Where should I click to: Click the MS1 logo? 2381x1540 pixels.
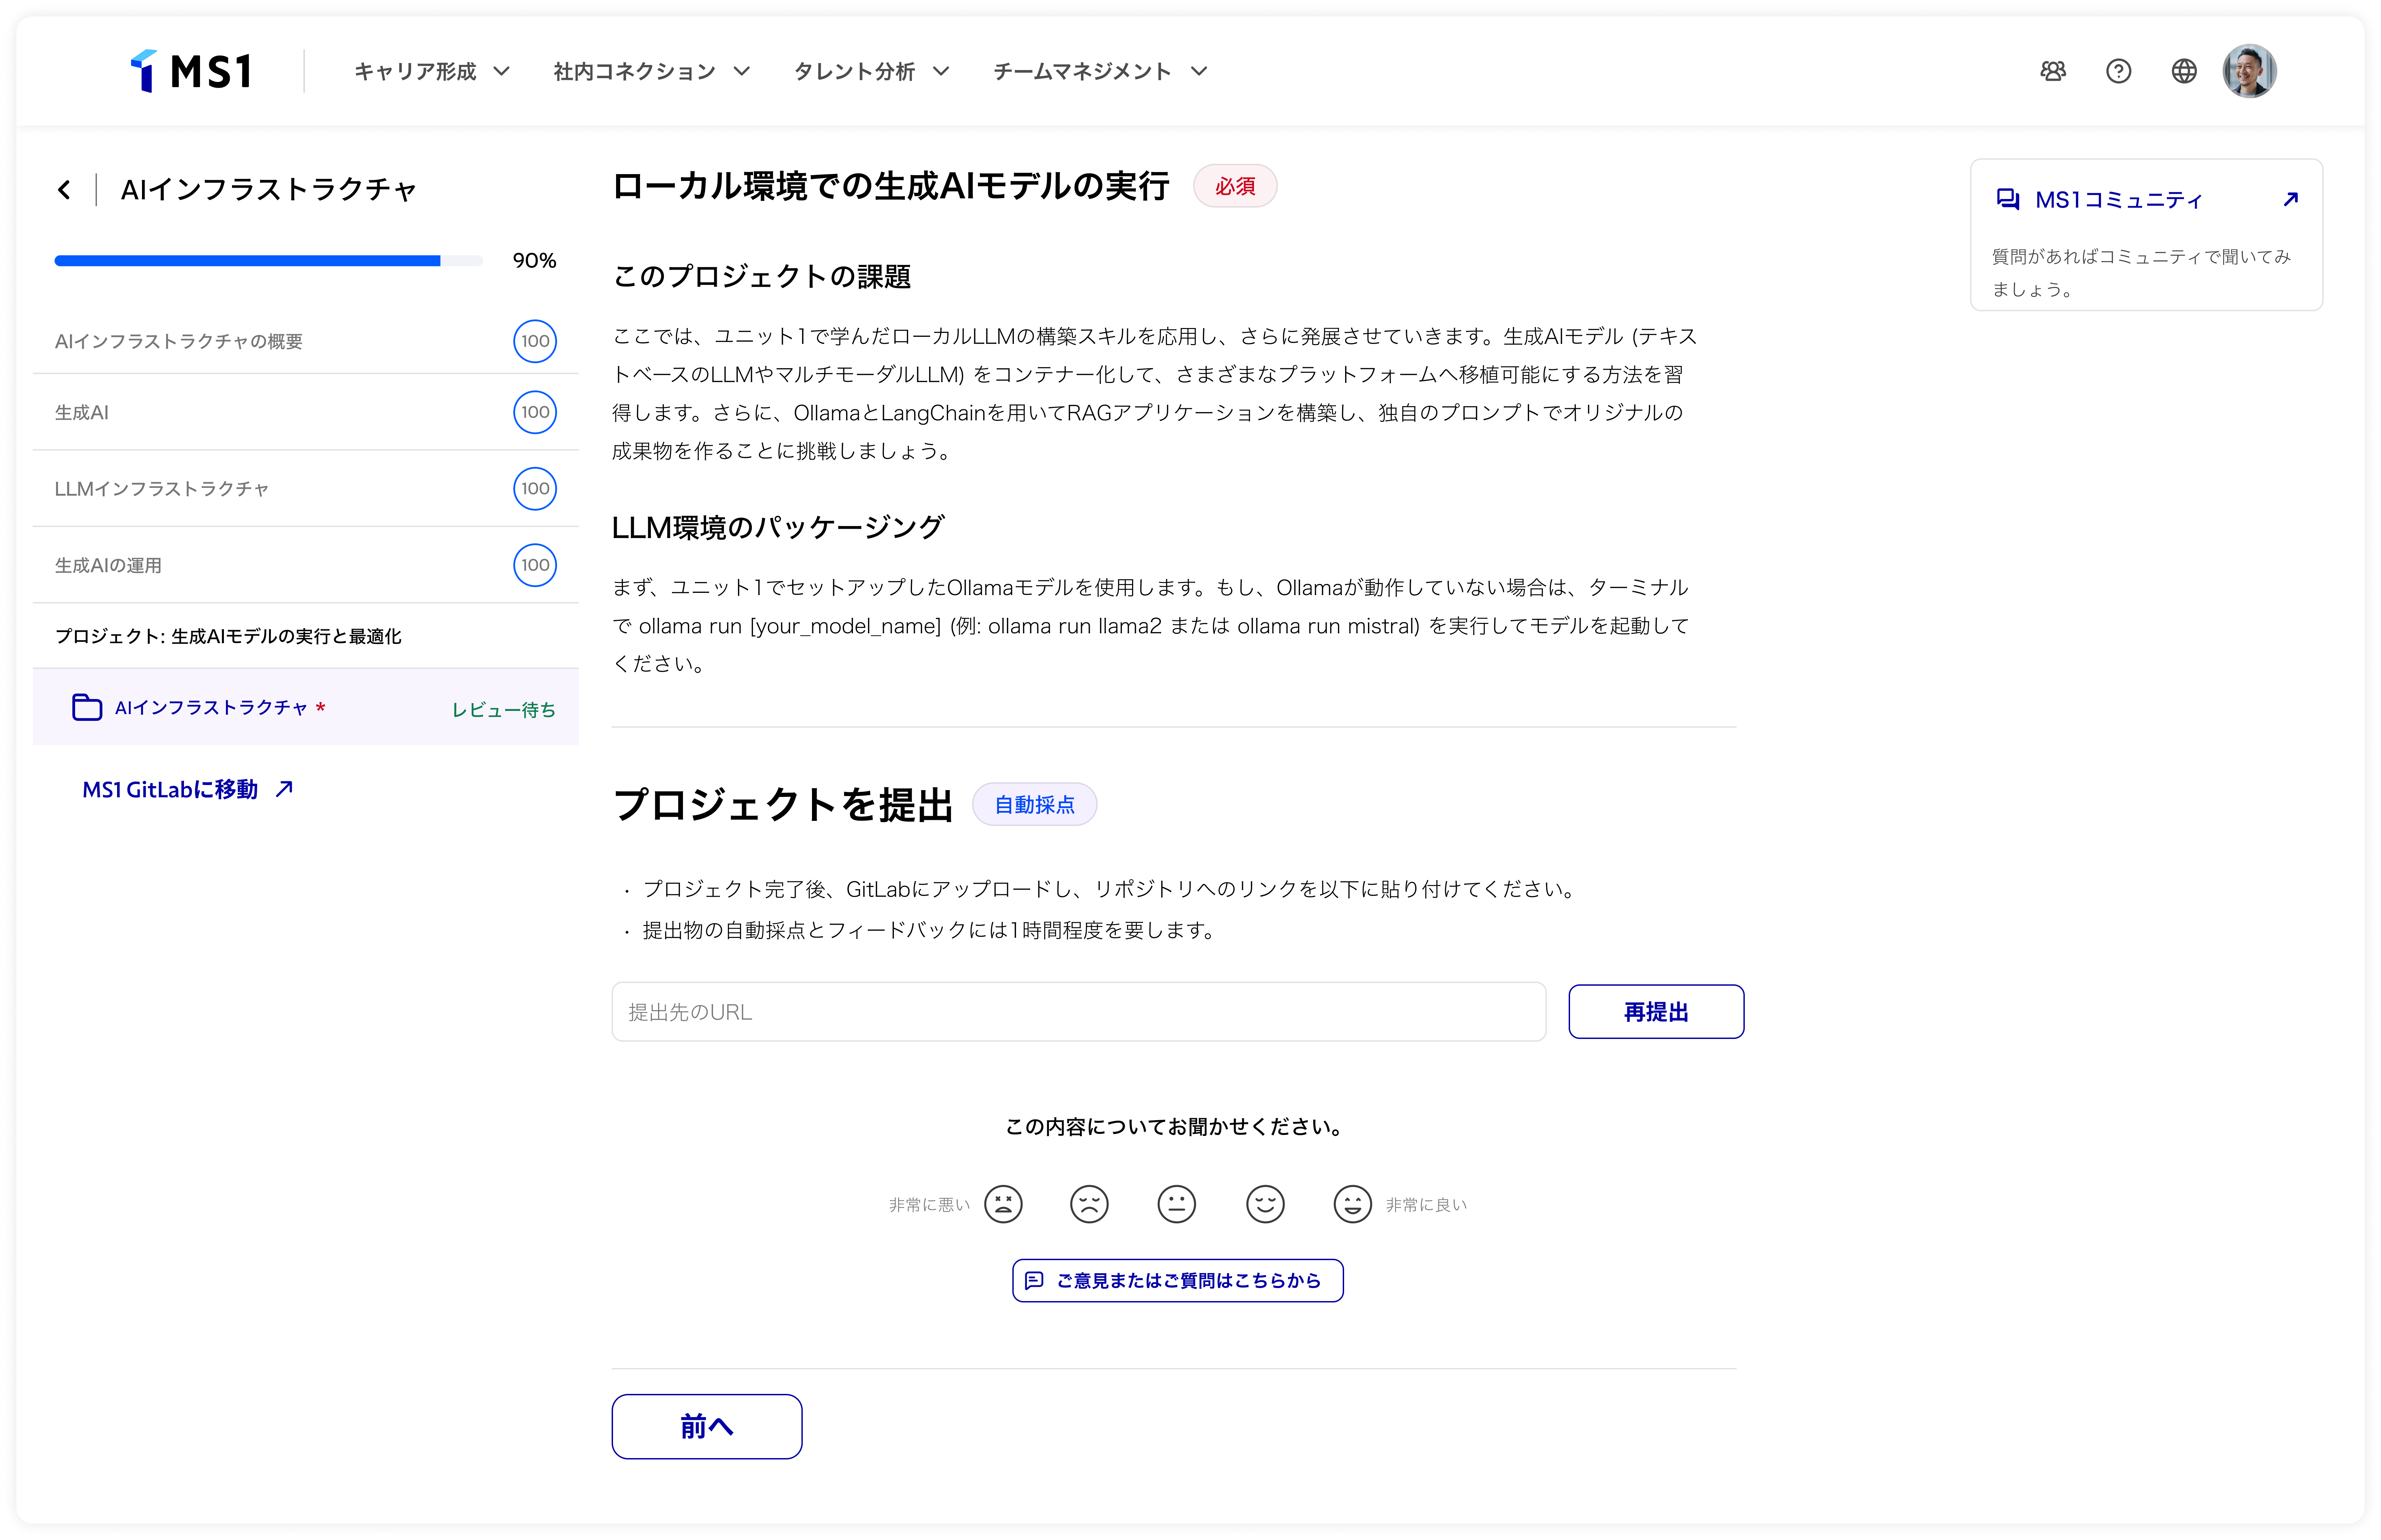pyautogui.click(x=191, y=71)
